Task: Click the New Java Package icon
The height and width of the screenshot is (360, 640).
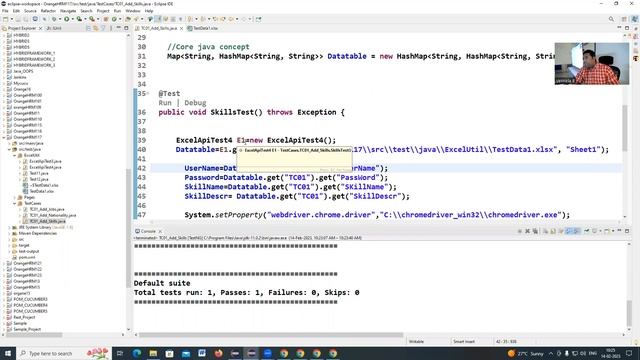Action: tap(106, 19)
